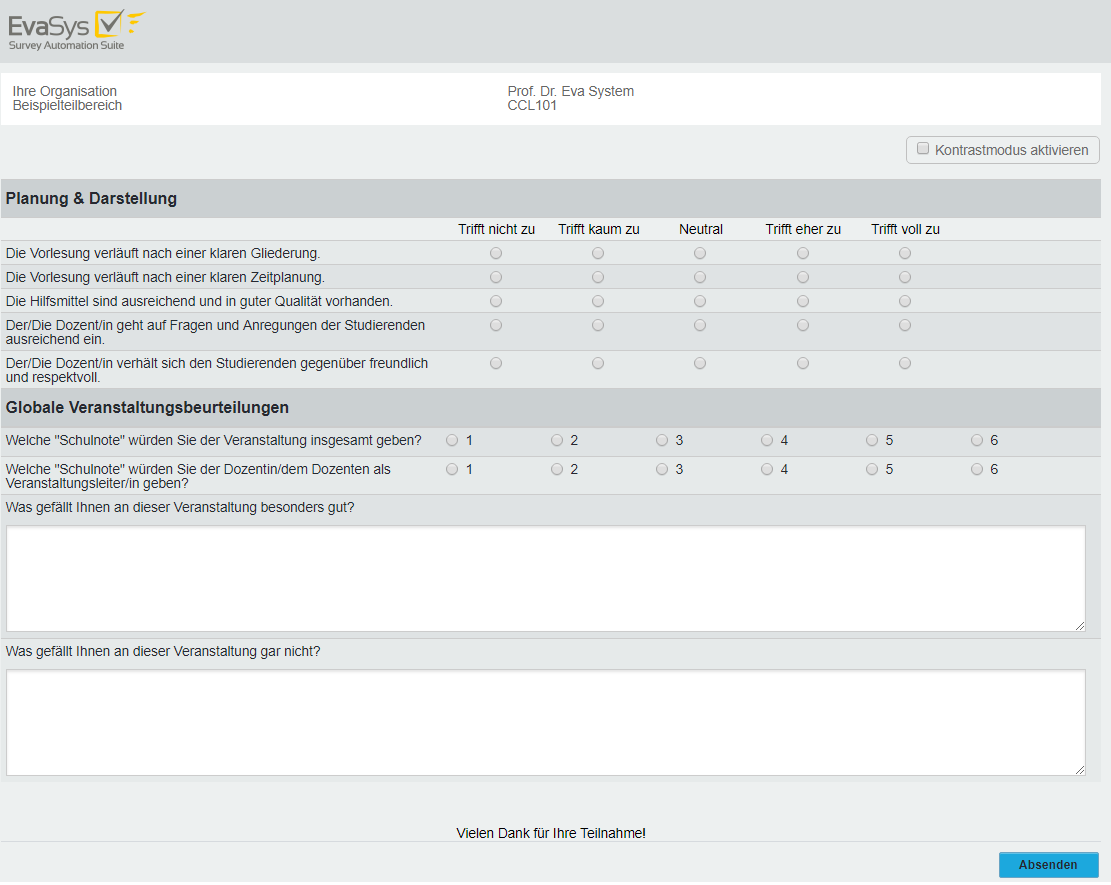
Task: Give the Veranstaltung Schulnote 4
Action: pos(767,440)
